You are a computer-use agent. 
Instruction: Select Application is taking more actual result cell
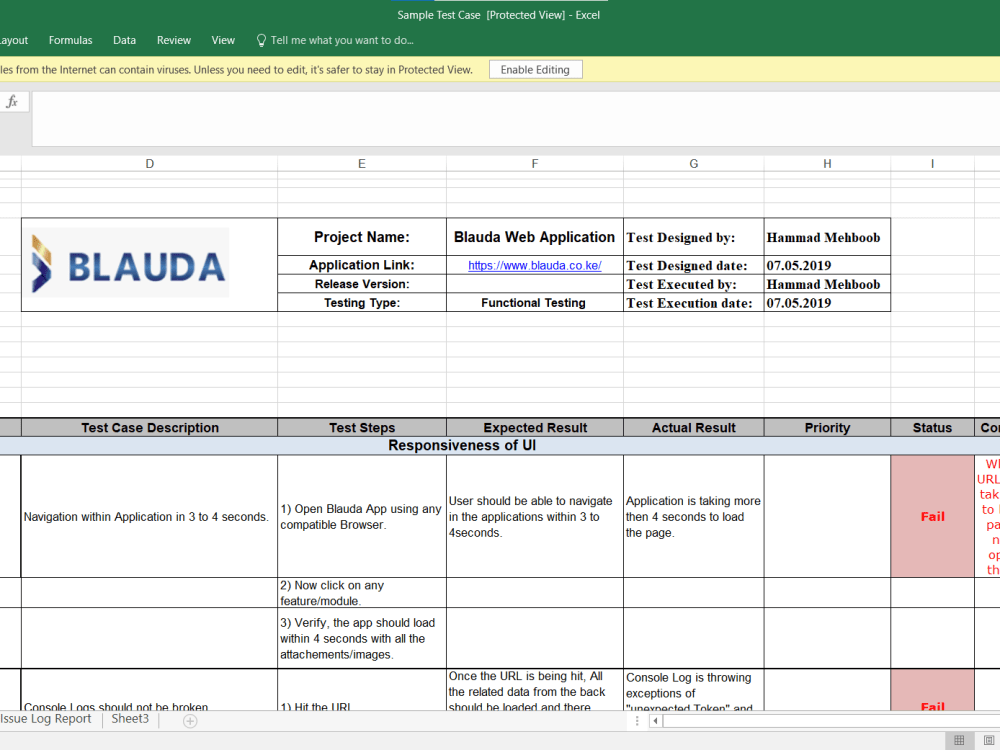point(693,517)
